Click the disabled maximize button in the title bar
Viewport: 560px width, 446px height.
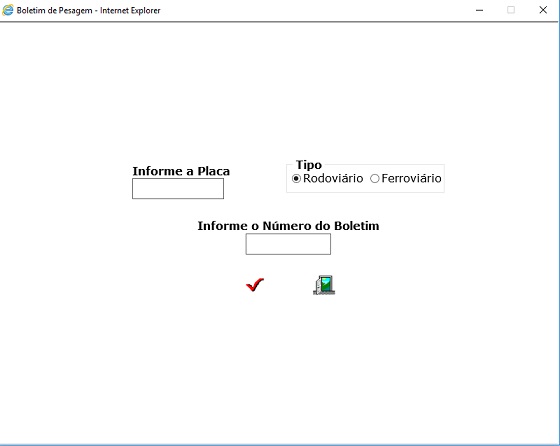511,10
